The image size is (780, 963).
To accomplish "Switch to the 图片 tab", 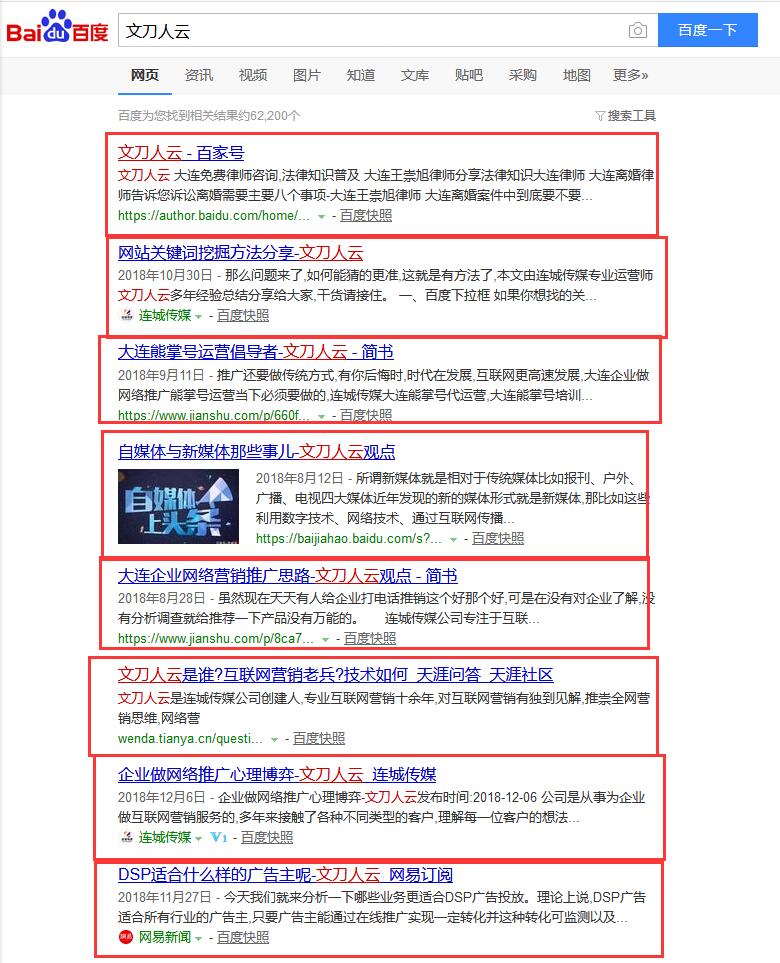I will pos(306,76).
